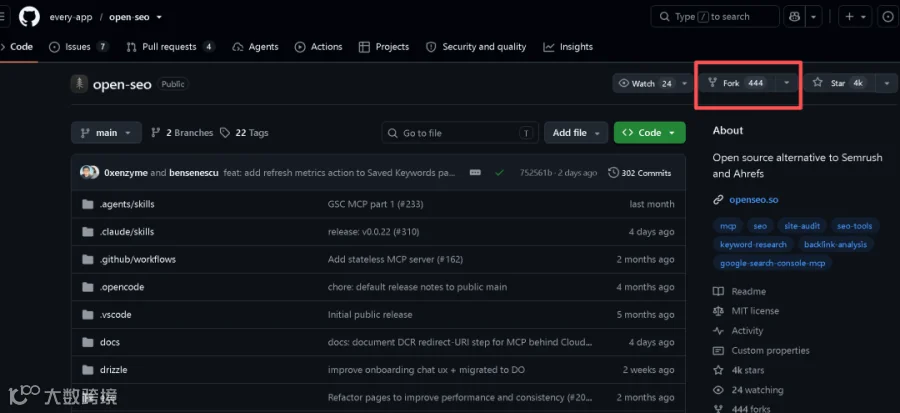Select the keyword-research topic tag

tap(753, 244)
